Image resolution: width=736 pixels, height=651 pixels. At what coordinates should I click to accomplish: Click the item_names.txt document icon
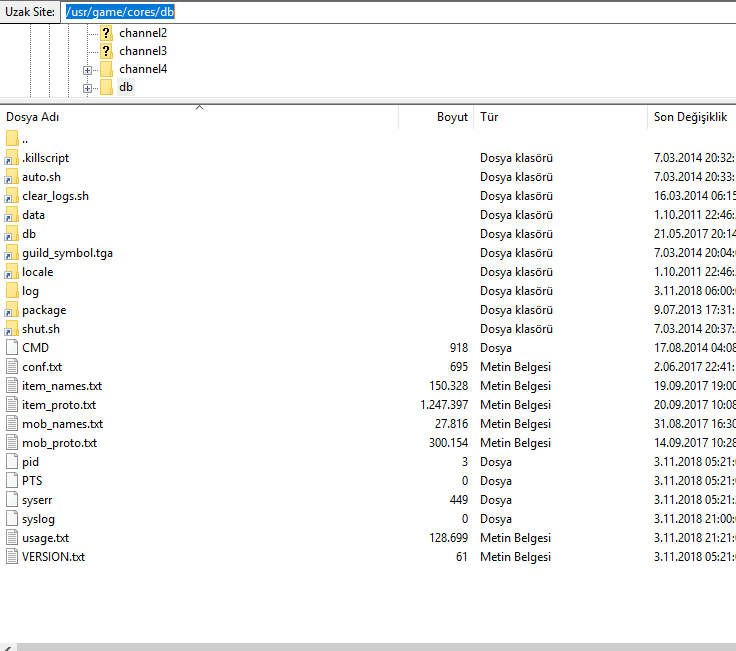(x=12, y=386)
